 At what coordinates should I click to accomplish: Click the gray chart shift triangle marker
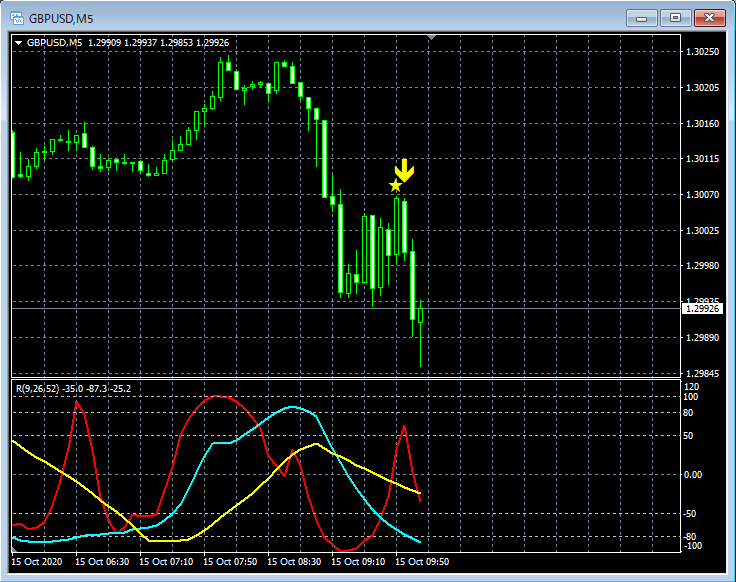coord(431,38)
